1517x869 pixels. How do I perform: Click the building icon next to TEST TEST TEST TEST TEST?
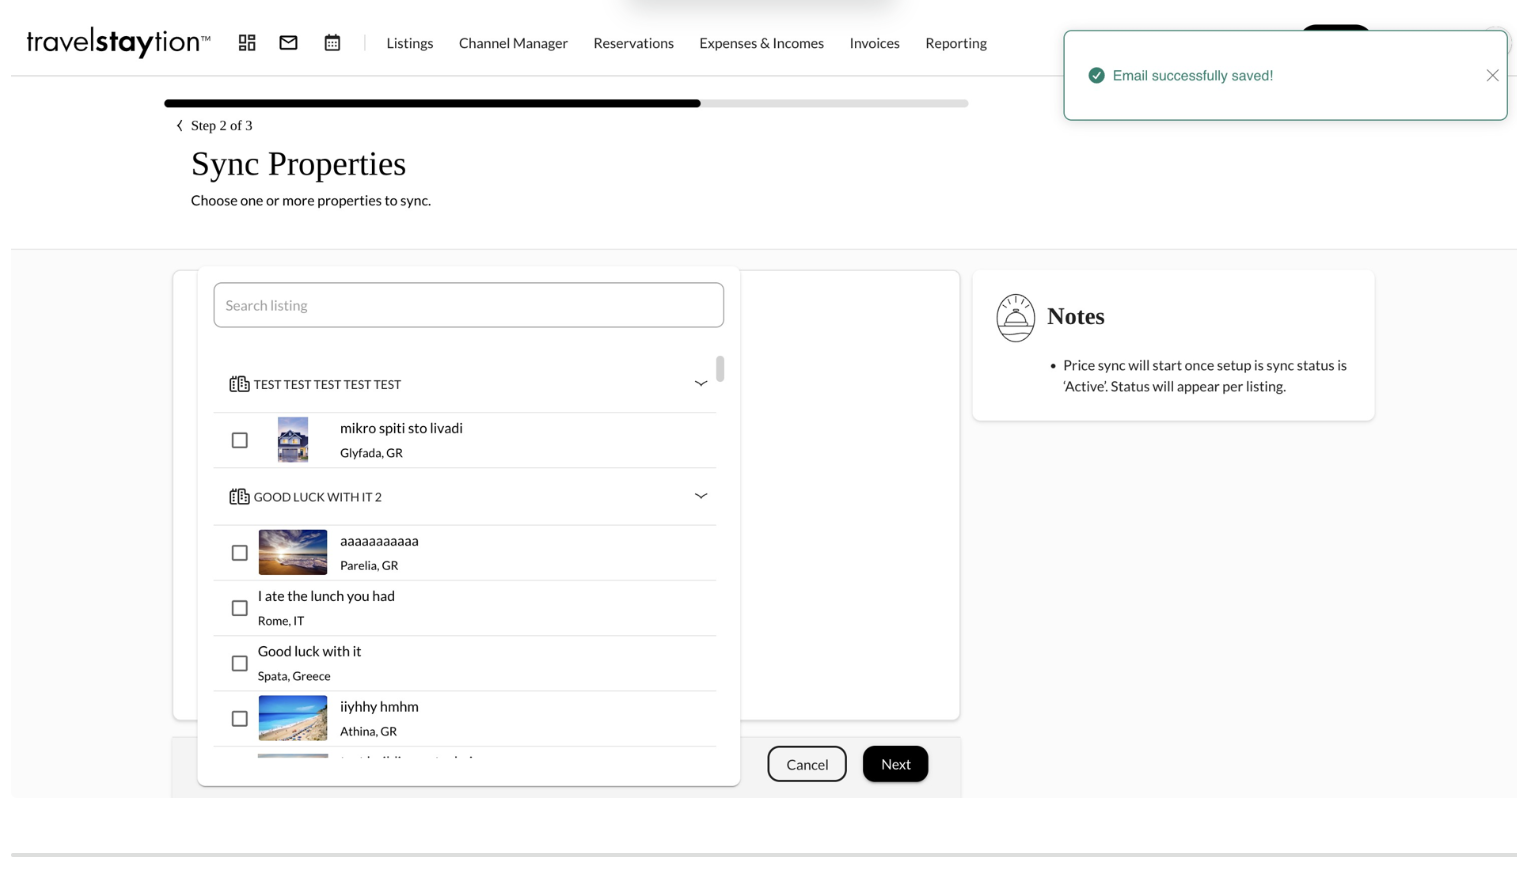(x=239, y=384)
